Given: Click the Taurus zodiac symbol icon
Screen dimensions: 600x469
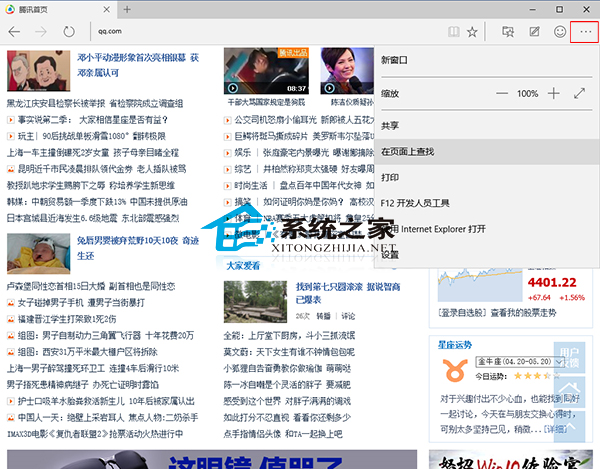Looking at the screenshot, I should click(x=455, y=370).
